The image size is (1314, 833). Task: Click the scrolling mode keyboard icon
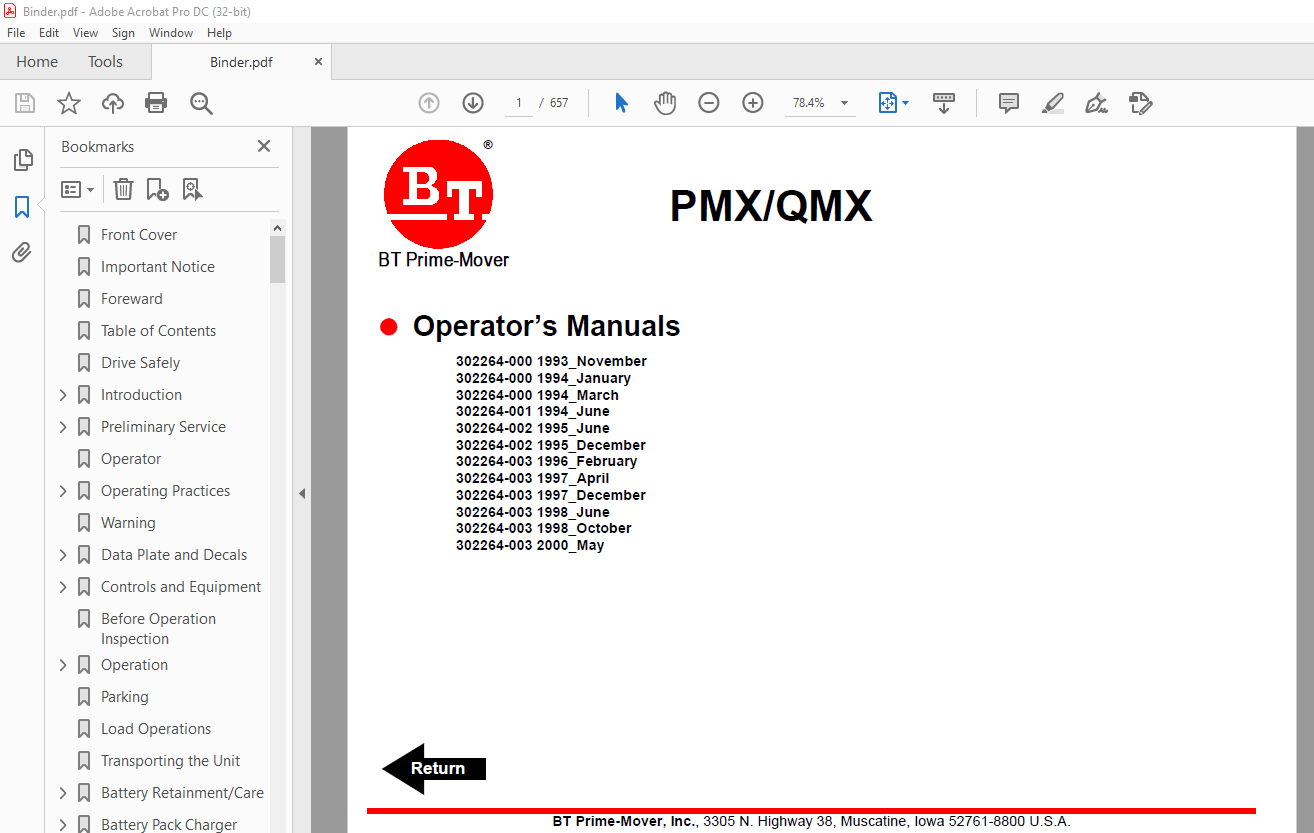pos(944,103)
